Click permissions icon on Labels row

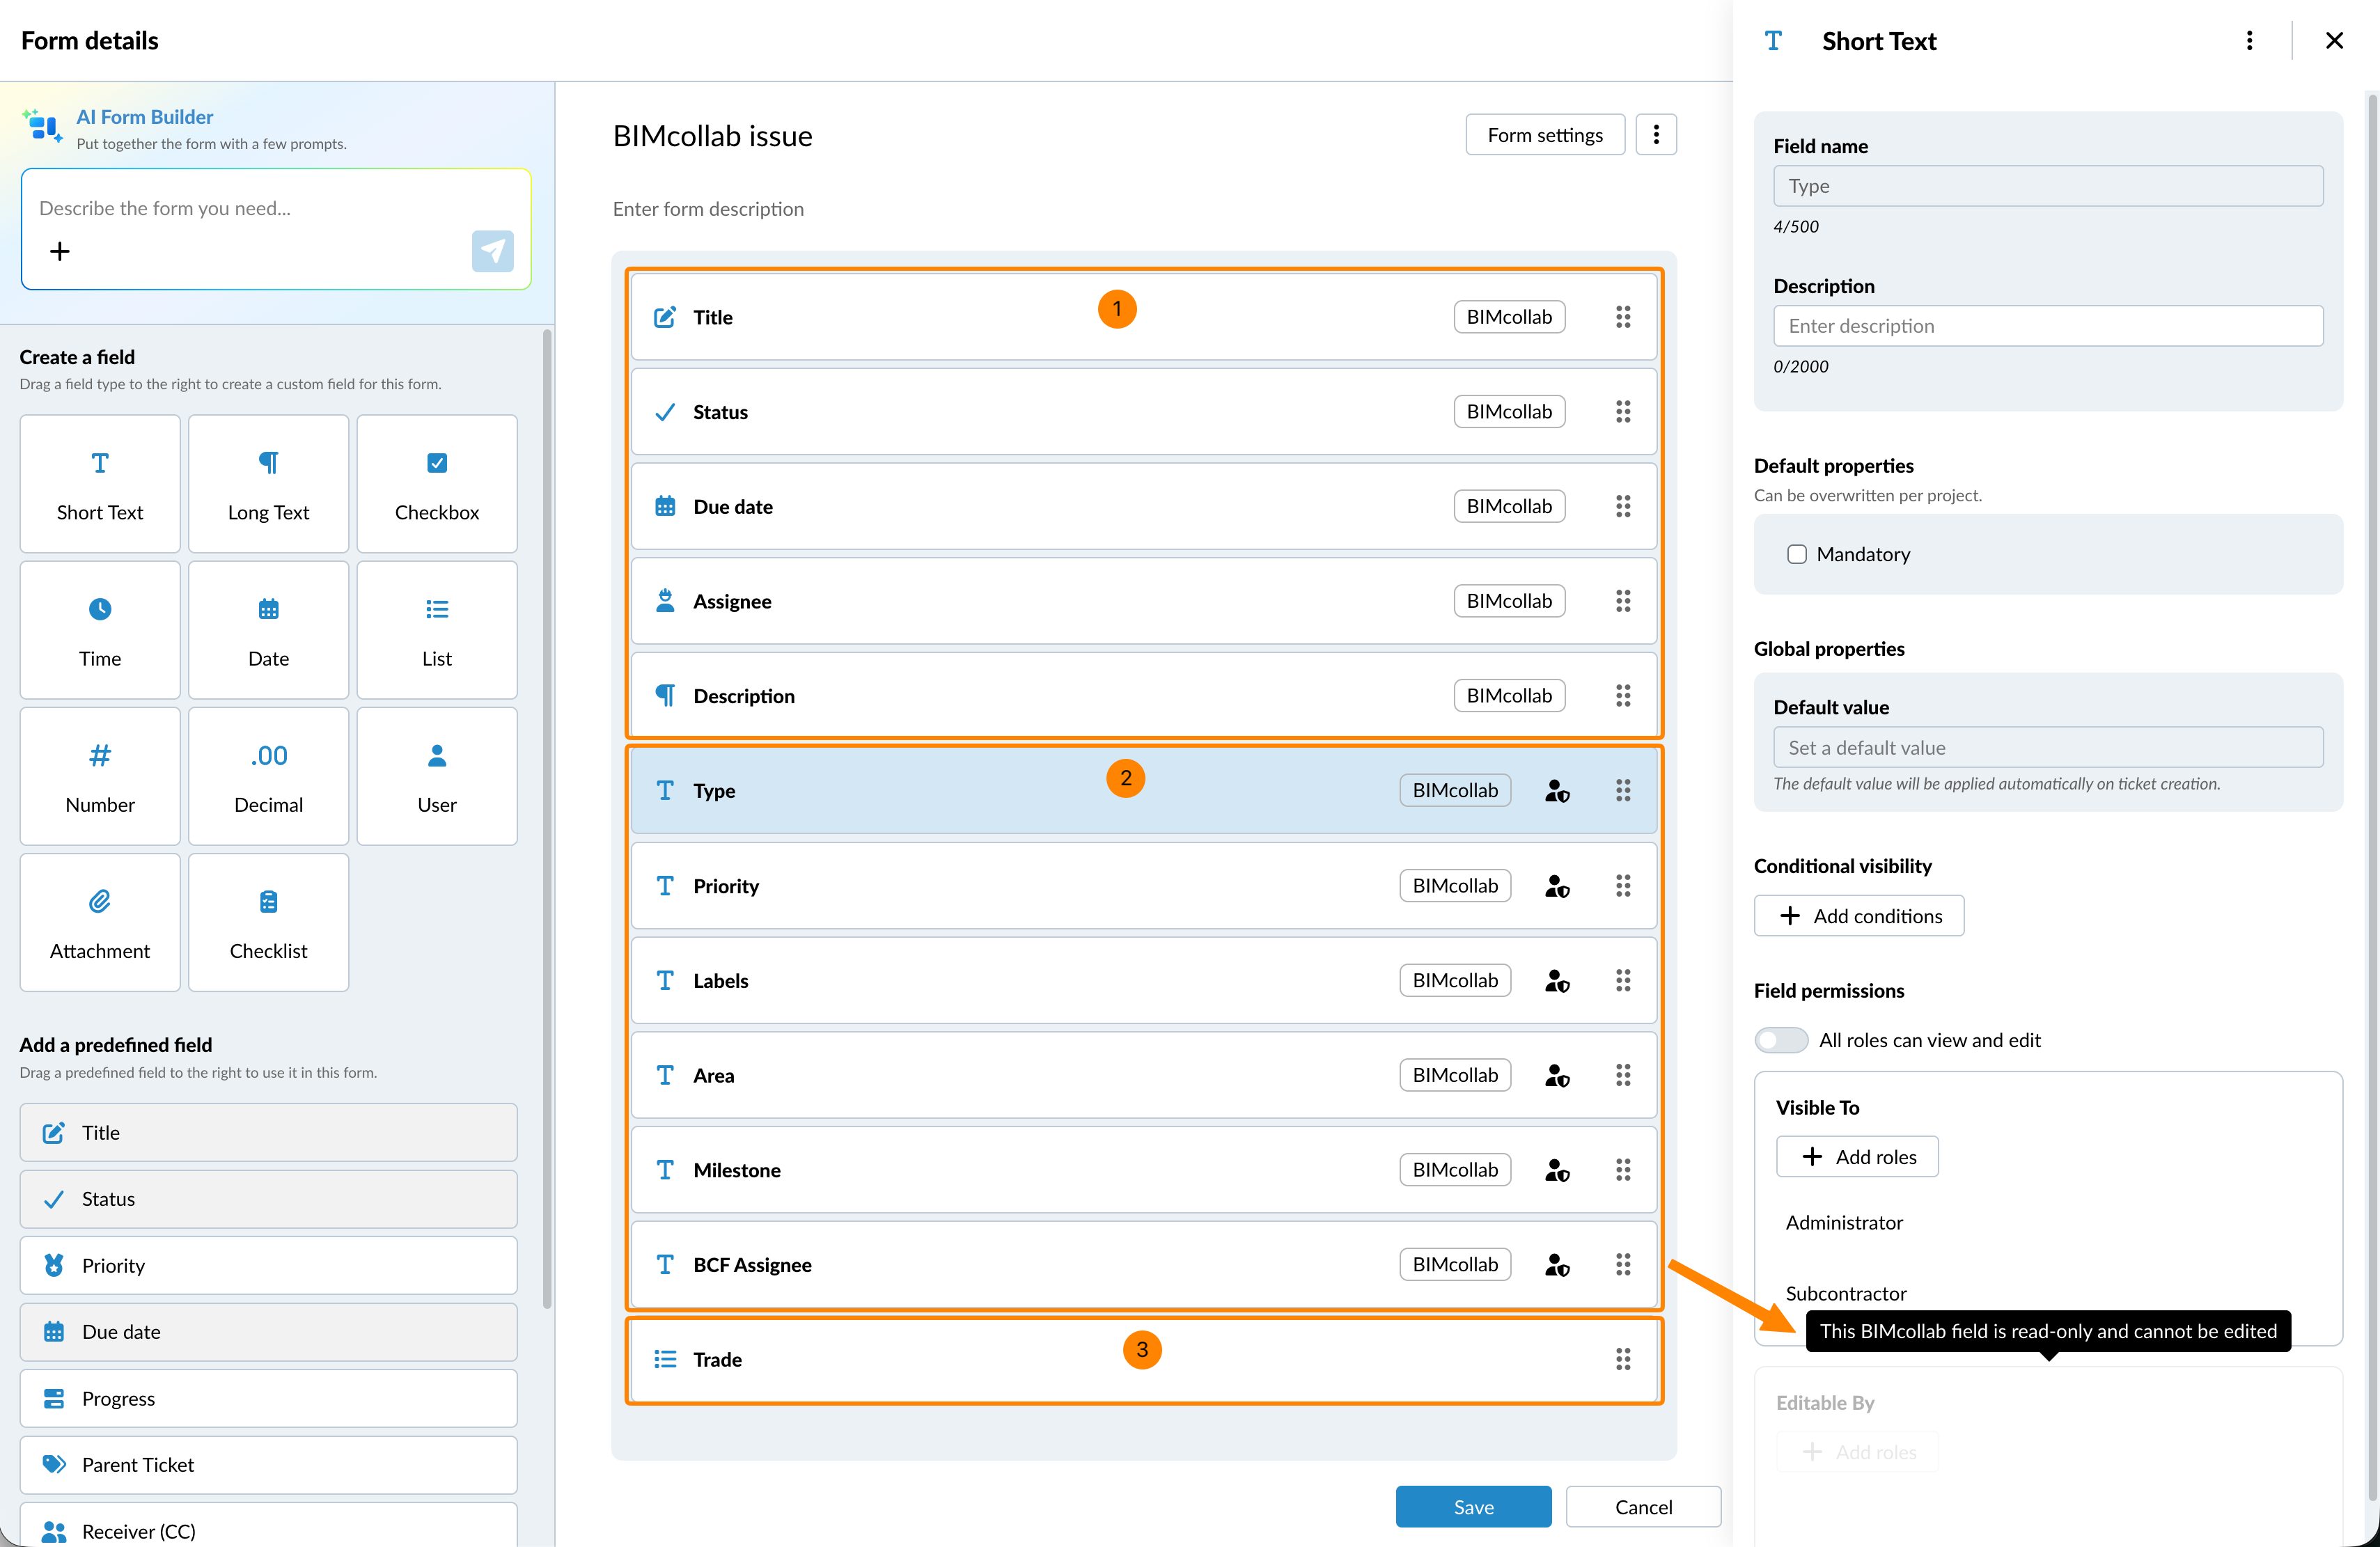tap(1557, 981)
